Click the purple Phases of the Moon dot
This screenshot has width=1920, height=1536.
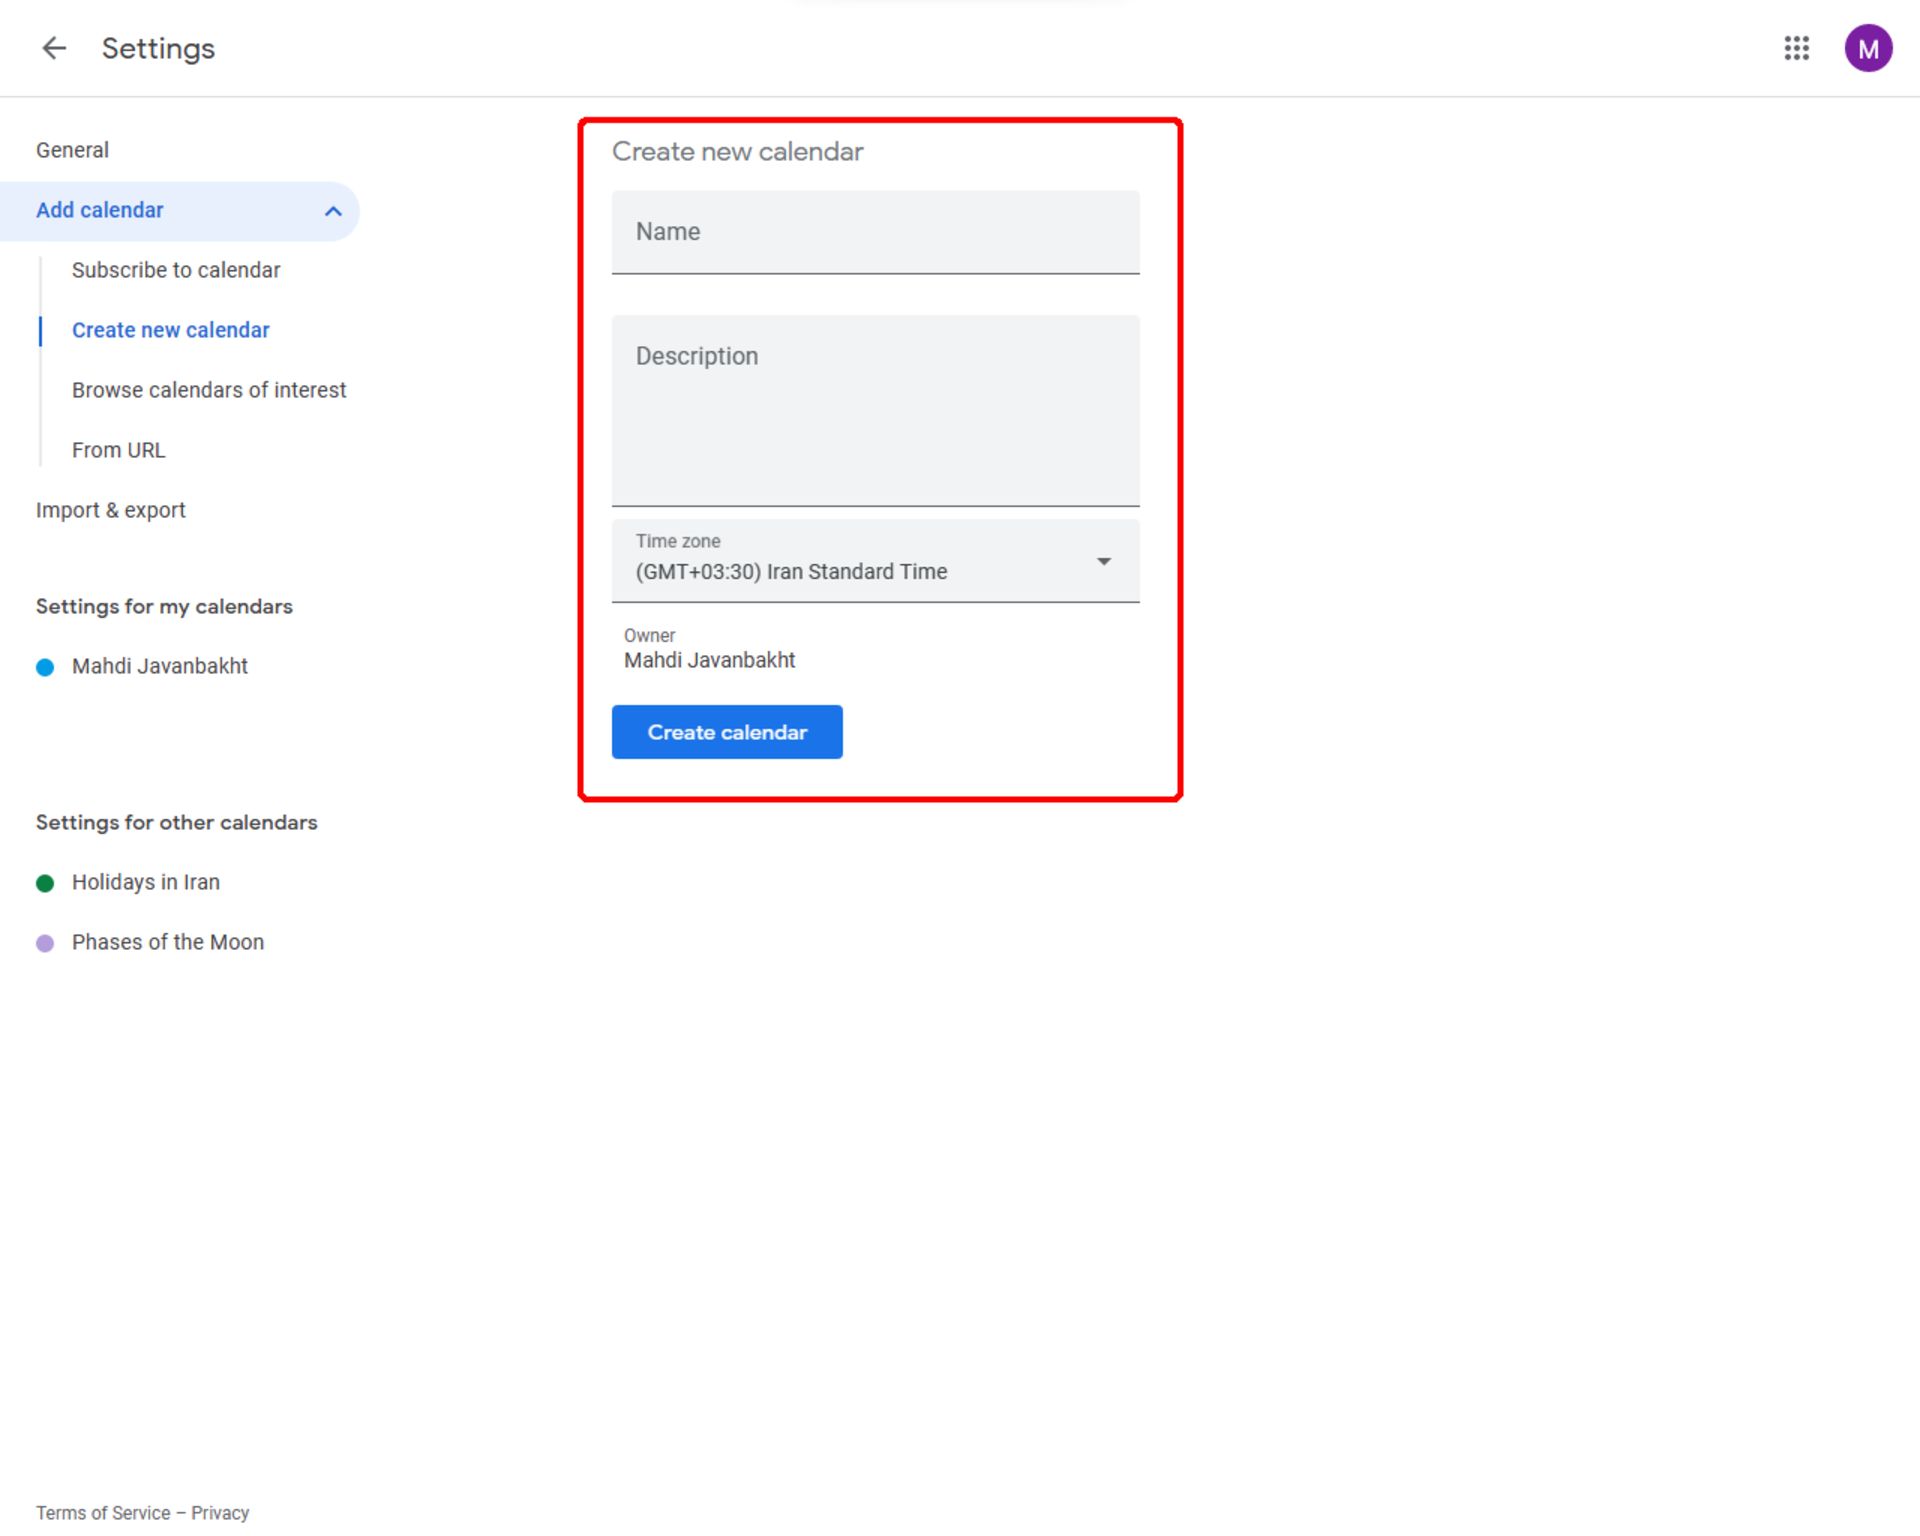tap(45, 943)
